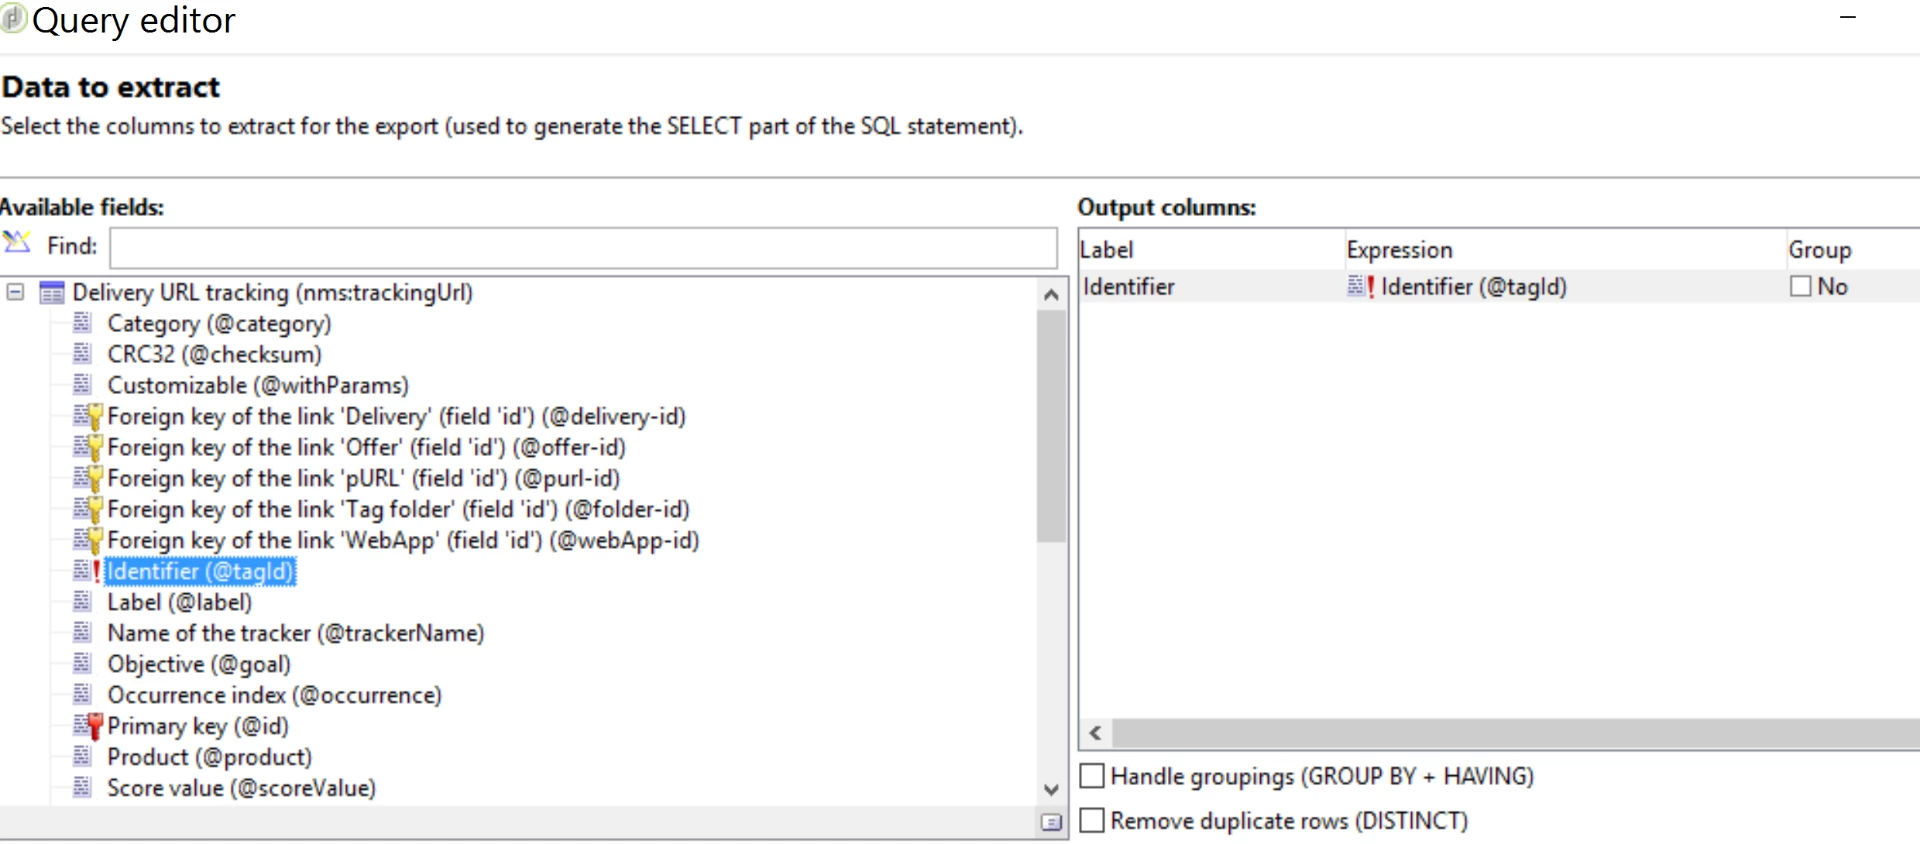Image resolution: width=1920 pixels, height=844 pixels.
Task: Select Name of the tracker (@trackerName) field
Action: pyautogui.click(x=295, y=634)
